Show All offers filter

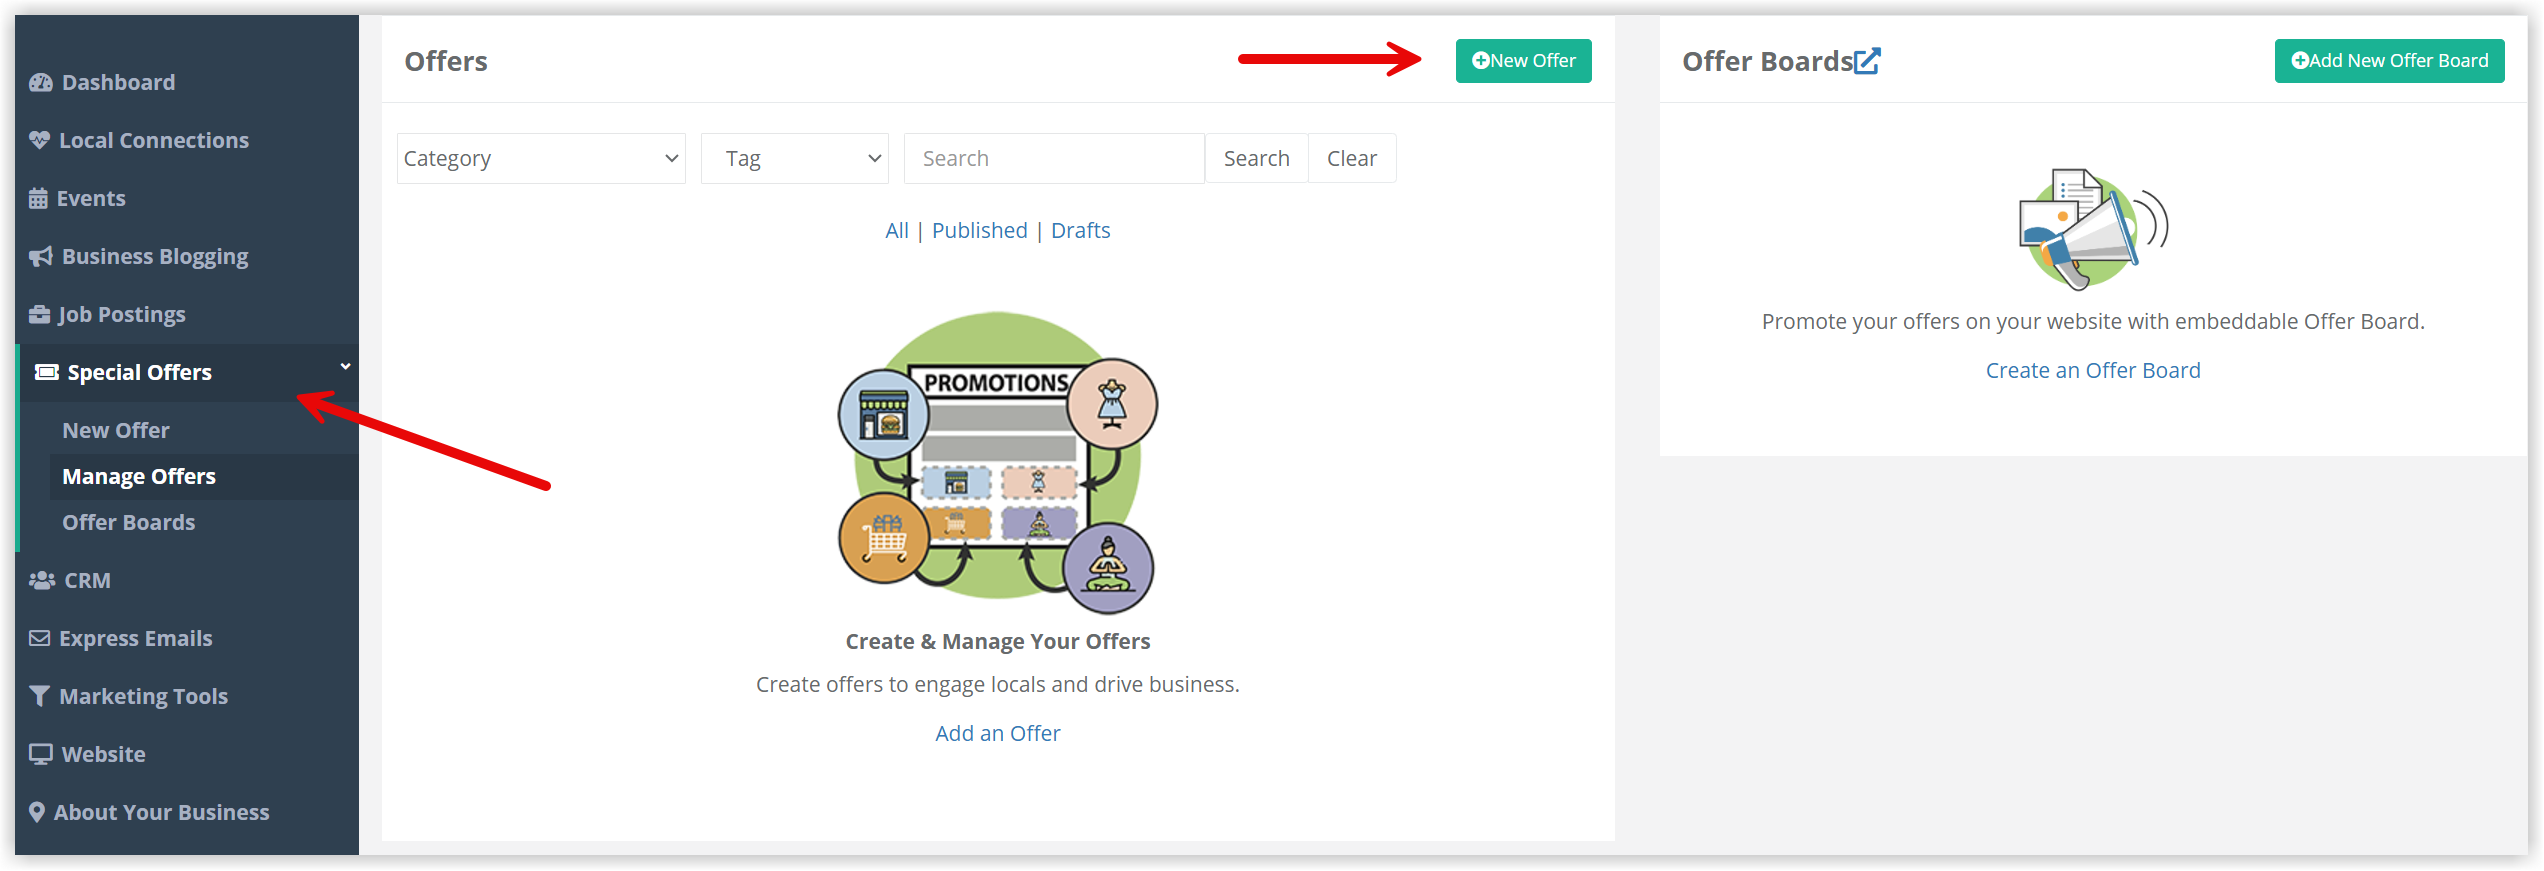pos(897,231)
